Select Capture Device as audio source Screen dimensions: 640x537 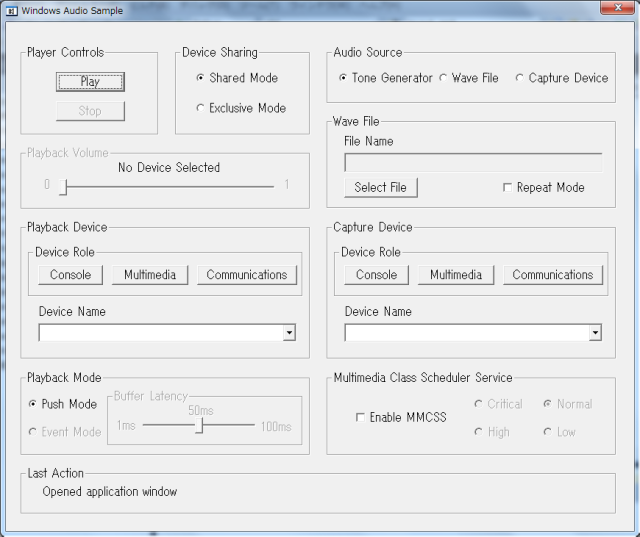point(520,78)
